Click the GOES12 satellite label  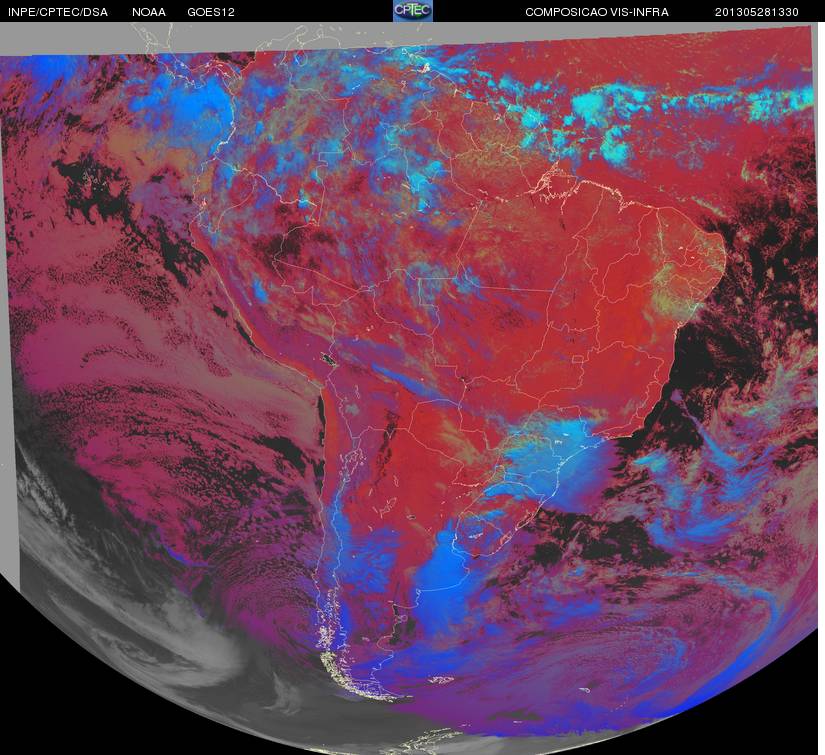211,12
